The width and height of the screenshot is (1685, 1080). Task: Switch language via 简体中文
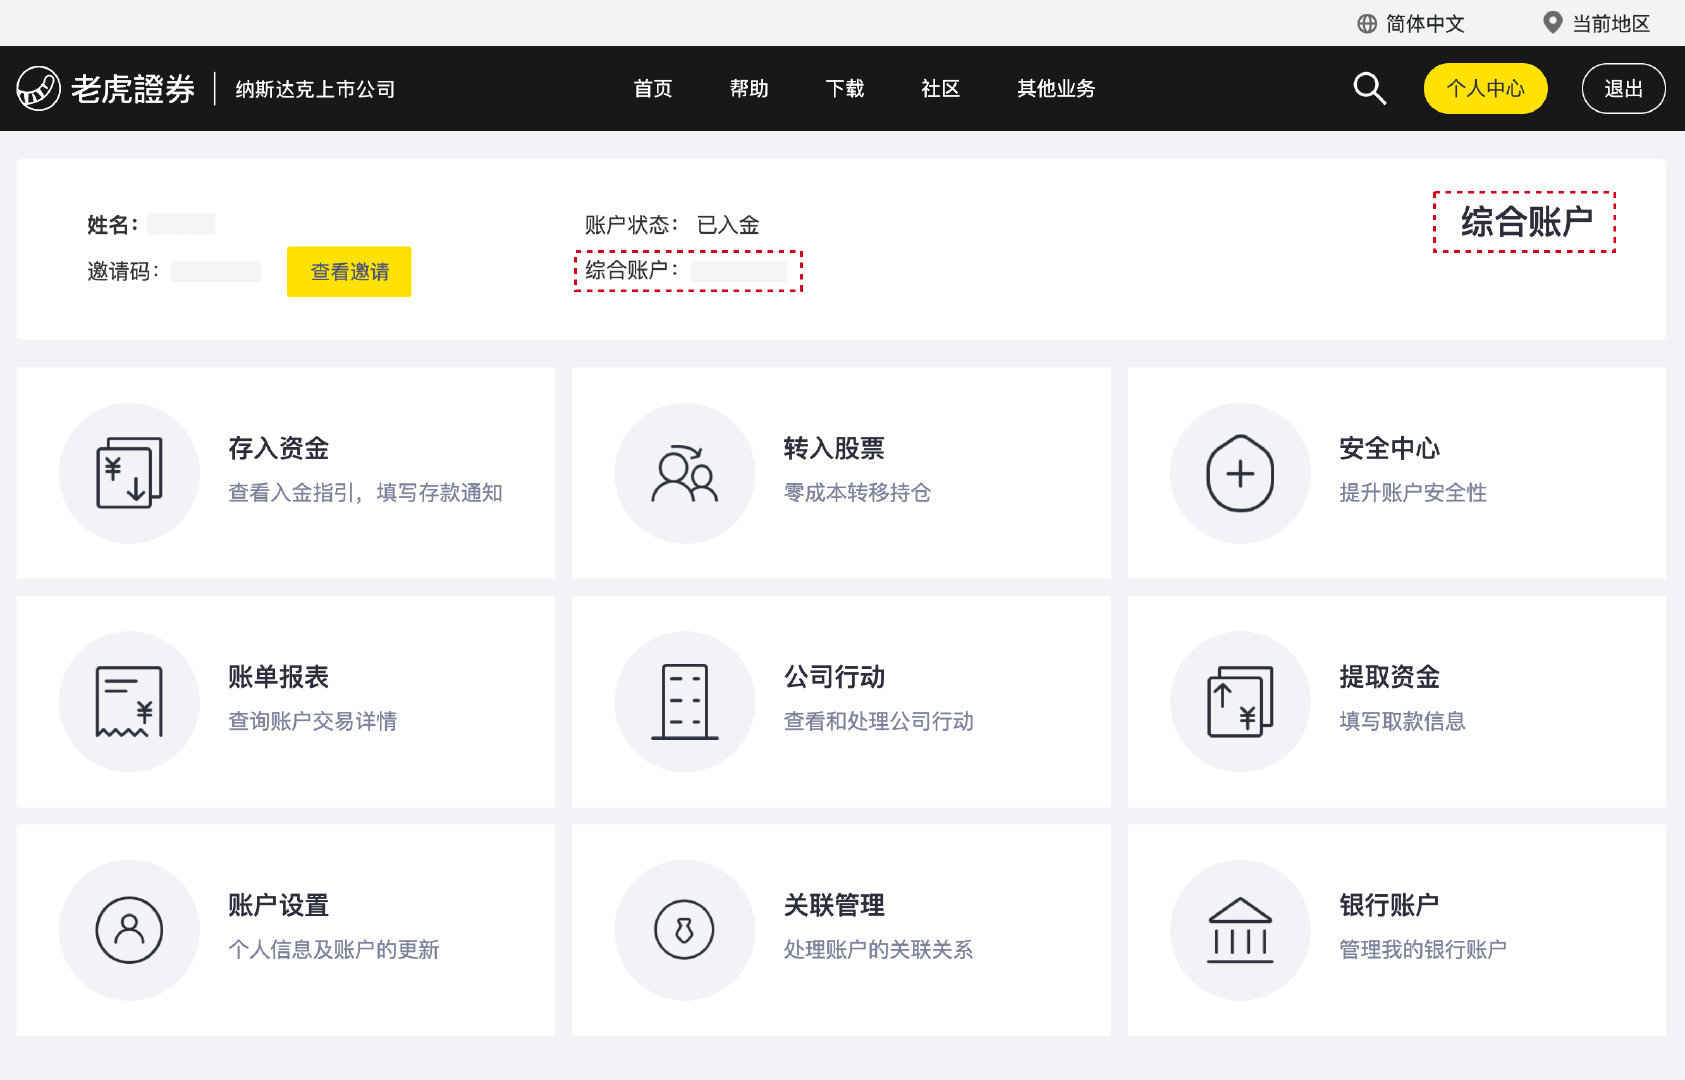tap(1425, 23)
